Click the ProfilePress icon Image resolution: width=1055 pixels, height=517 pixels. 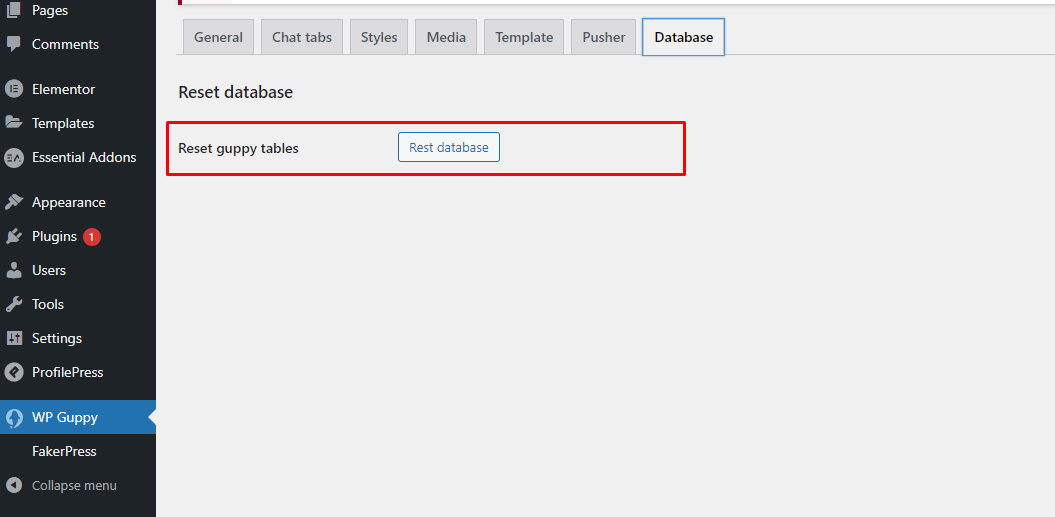pyautogui.click(x=14, y=372)
